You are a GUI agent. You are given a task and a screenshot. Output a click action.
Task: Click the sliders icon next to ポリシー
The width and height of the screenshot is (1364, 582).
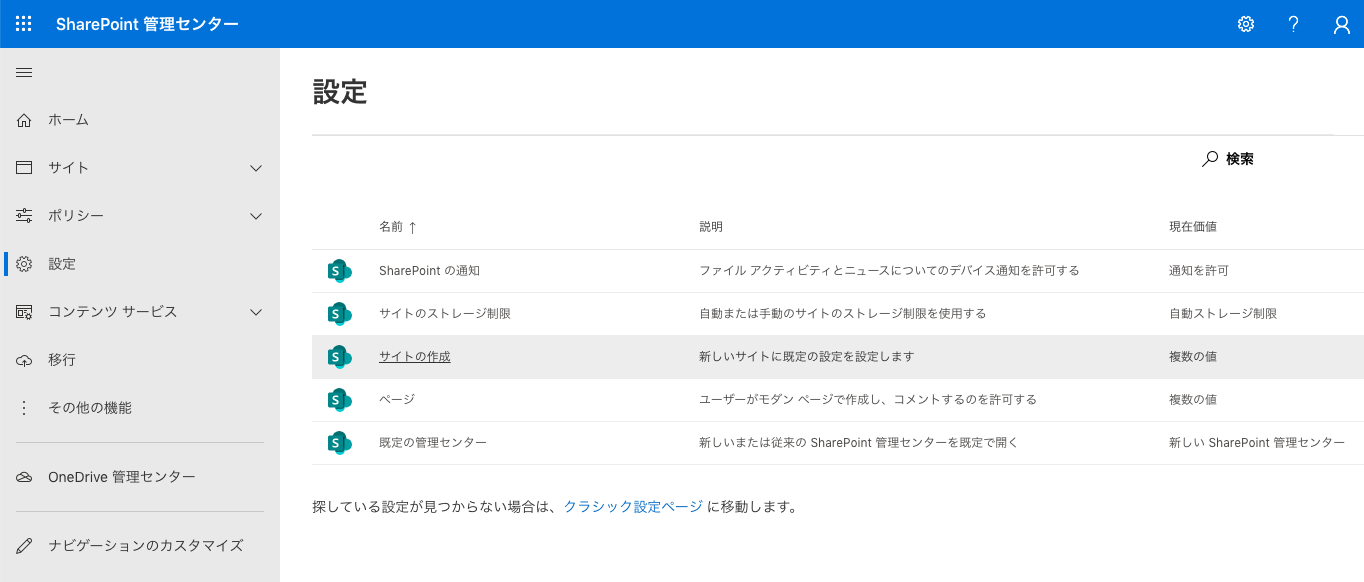[25, 216]
